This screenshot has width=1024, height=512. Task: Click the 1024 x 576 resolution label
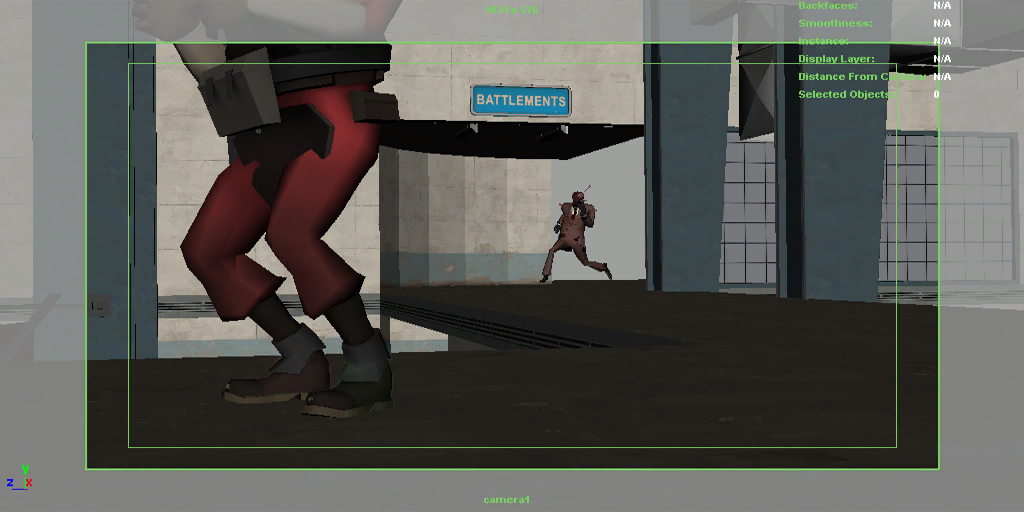pyautogui.click(x=511, y=10)
